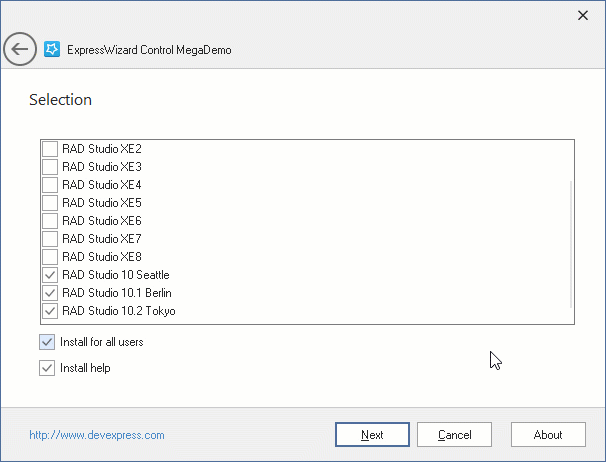
Task: Click the list box vertical scrollbar
Action: click(571, 244)
